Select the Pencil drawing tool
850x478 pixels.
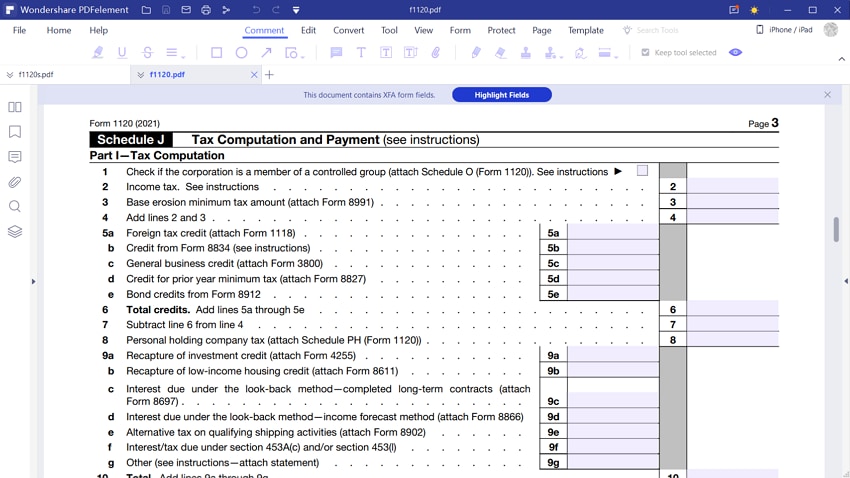pyautogui.click(x=475, y=53)
